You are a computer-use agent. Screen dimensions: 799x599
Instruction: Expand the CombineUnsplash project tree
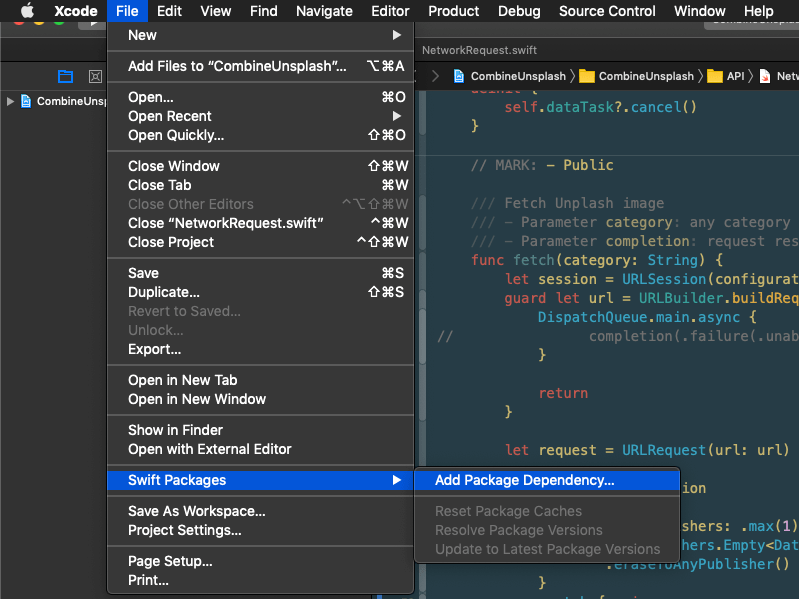[x=10, y=101]
